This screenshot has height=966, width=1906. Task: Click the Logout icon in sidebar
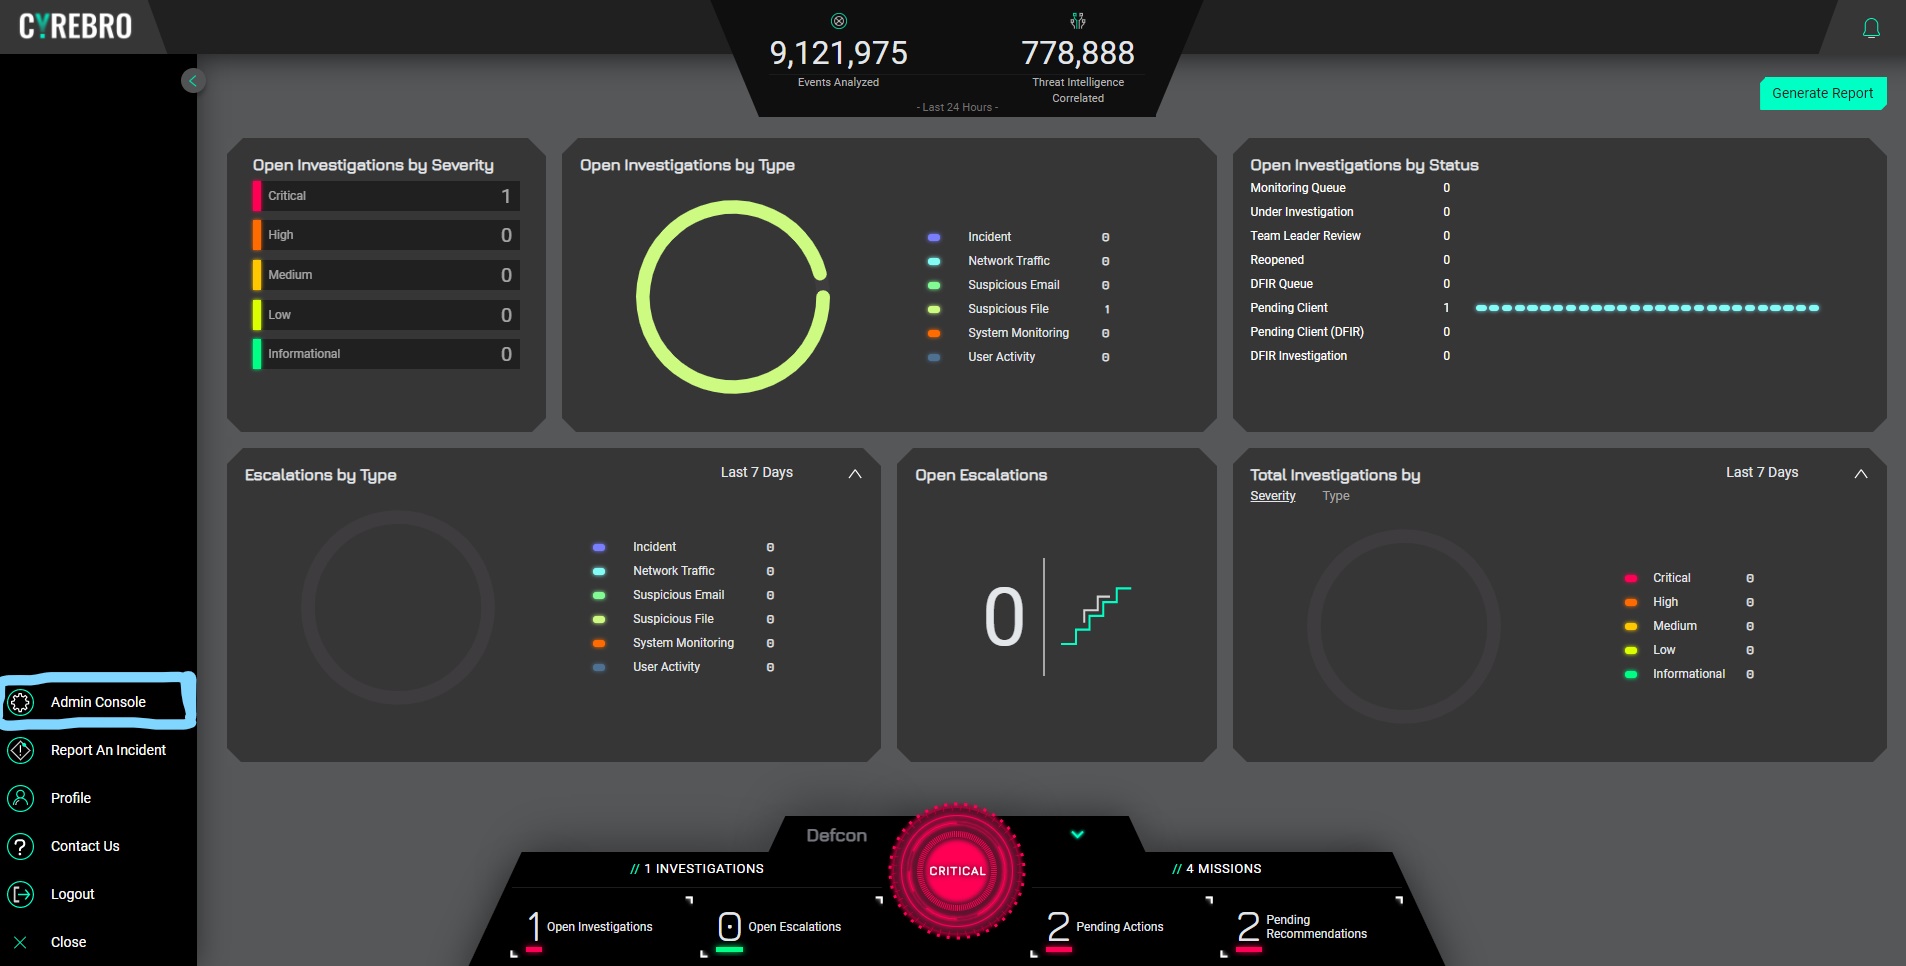tap(21, 894)
